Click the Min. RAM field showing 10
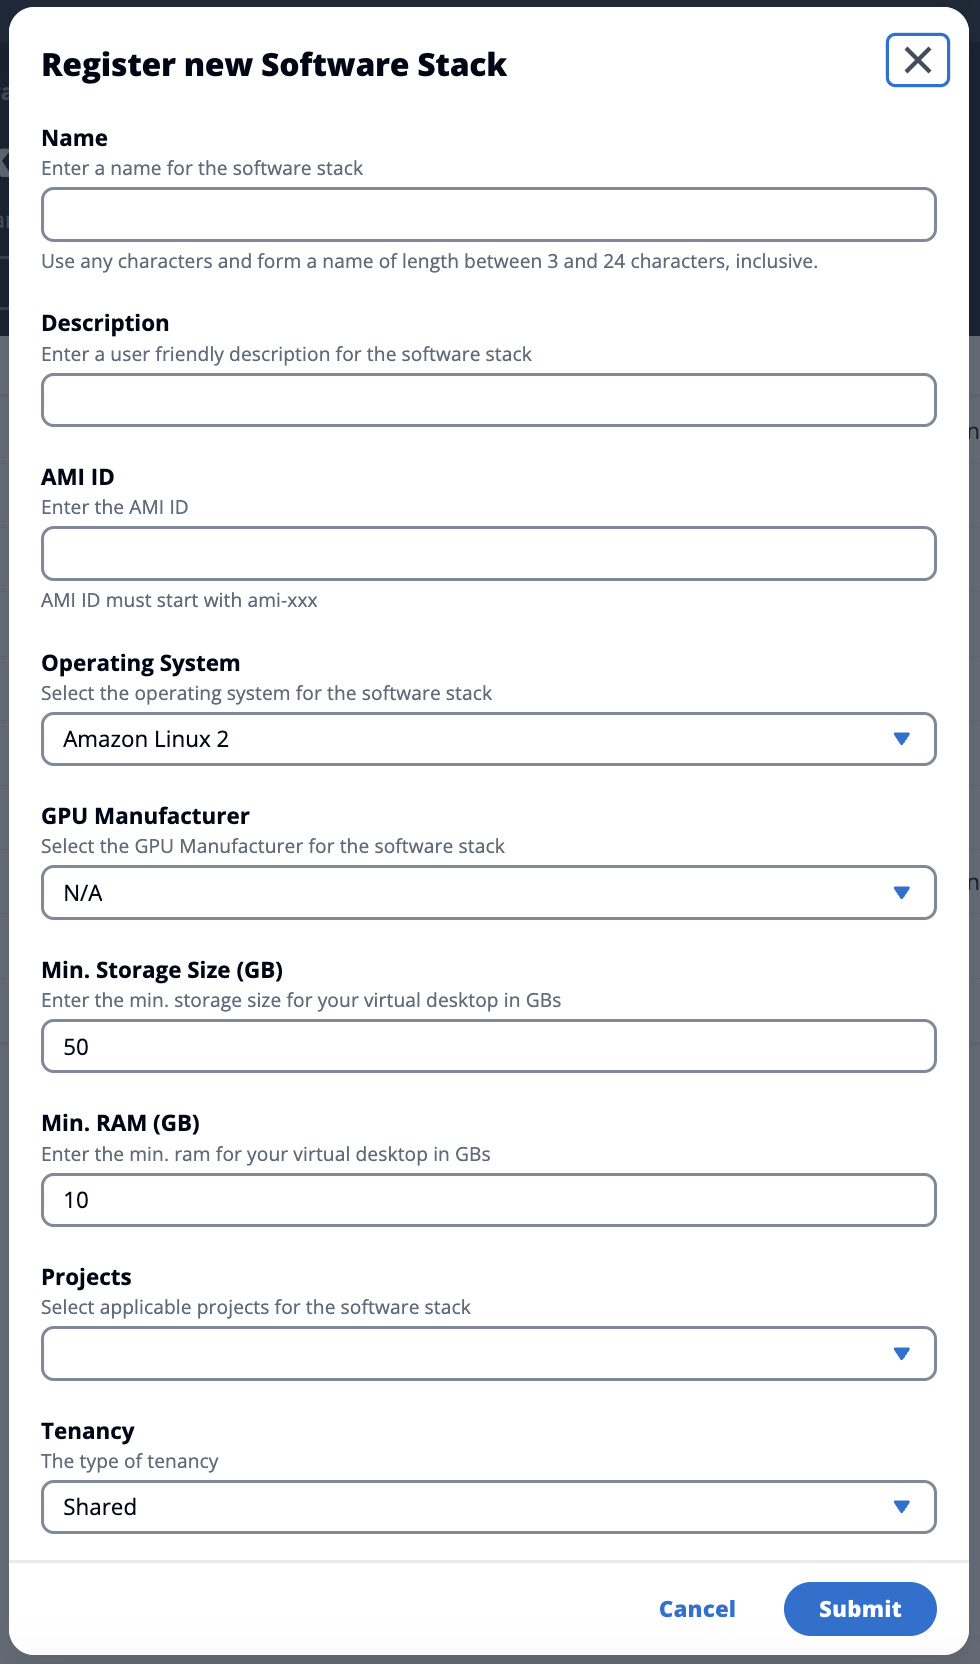This screenshot has width=980, height=1664. pos(488,1200)
